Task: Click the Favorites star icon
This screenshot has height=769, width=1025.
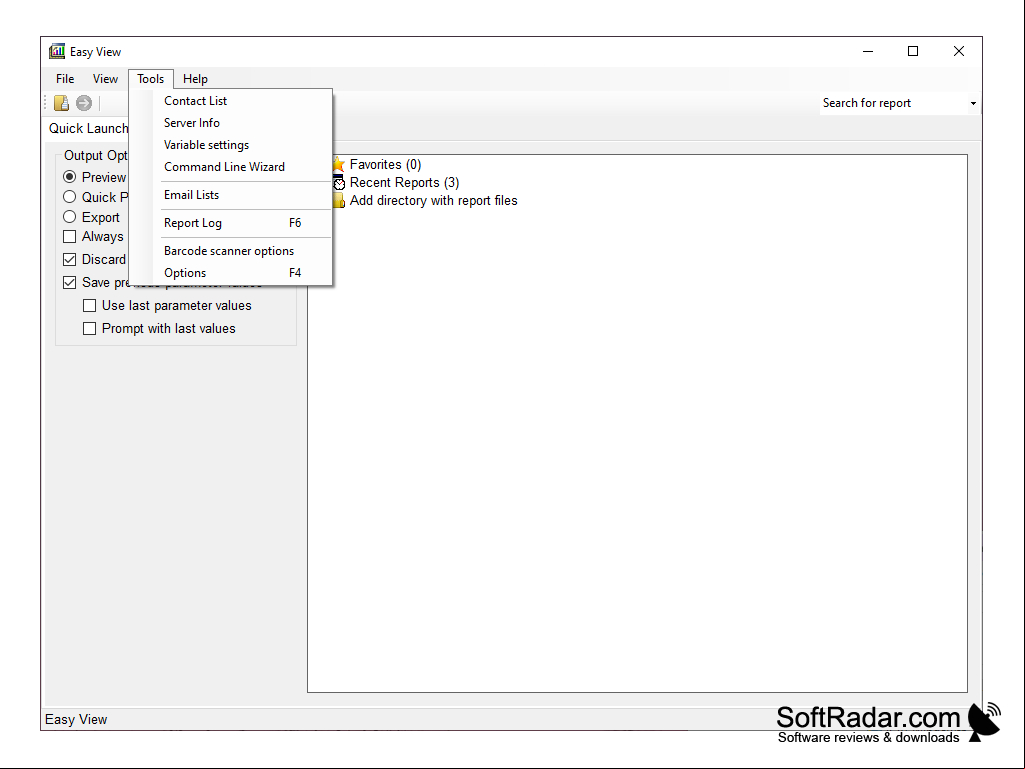Action: 339,164
